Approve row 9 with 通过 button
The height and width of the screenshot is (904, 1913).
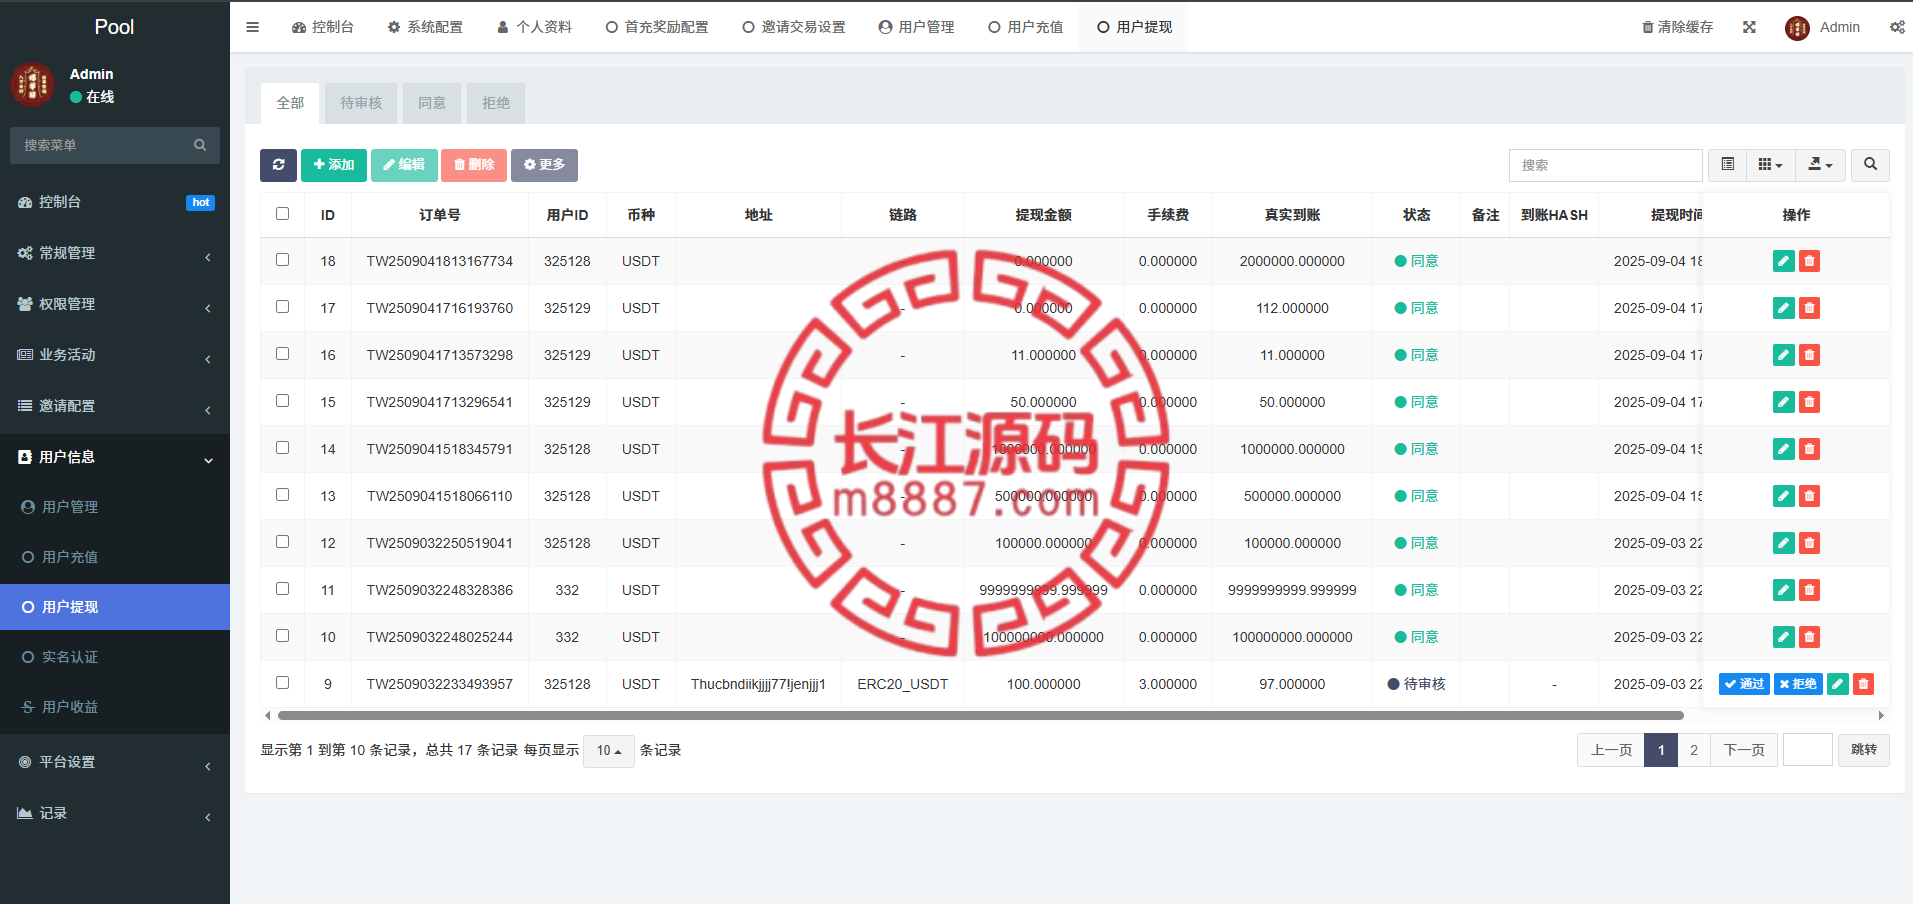pos(1744,684)
